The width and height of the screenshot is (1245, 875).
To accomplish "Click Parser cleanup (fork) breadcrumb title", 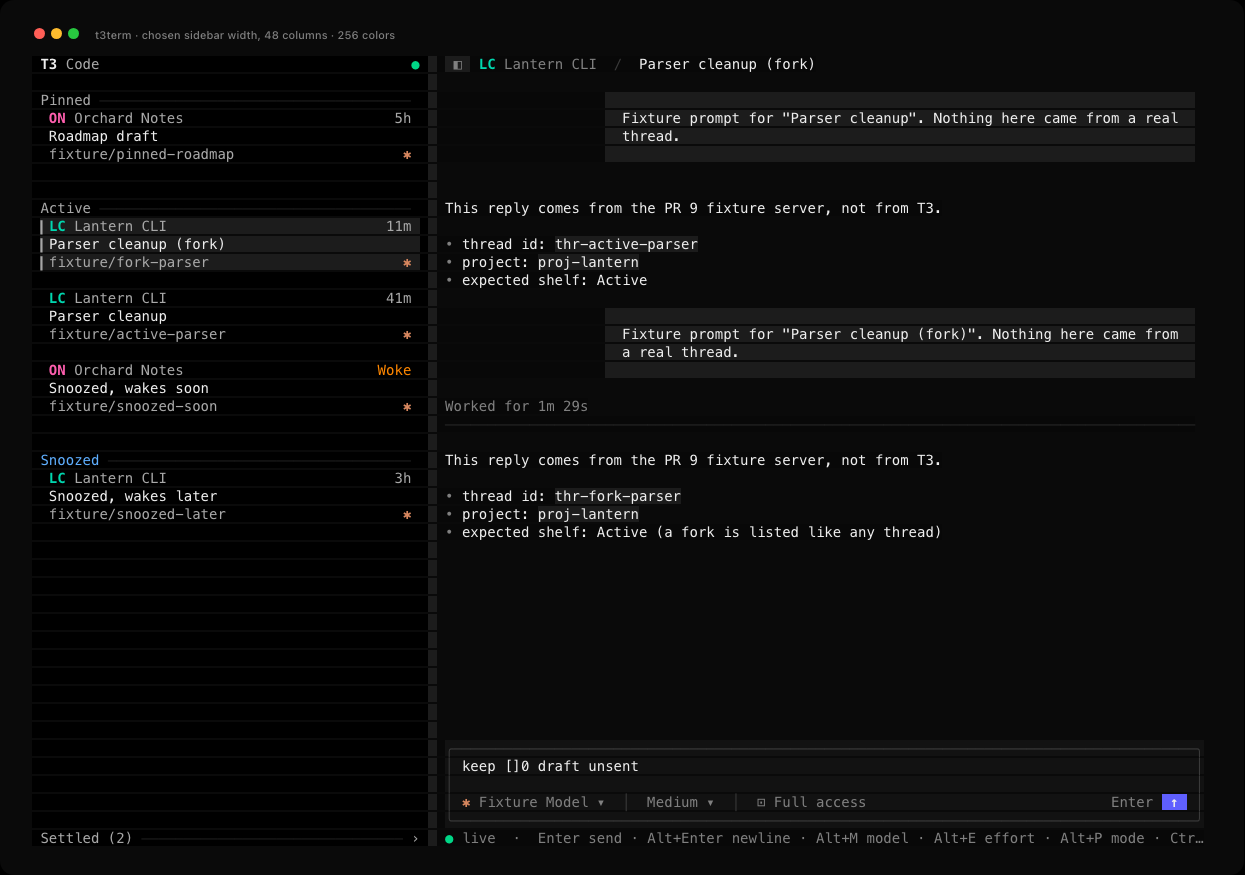I will pos(727,64).
